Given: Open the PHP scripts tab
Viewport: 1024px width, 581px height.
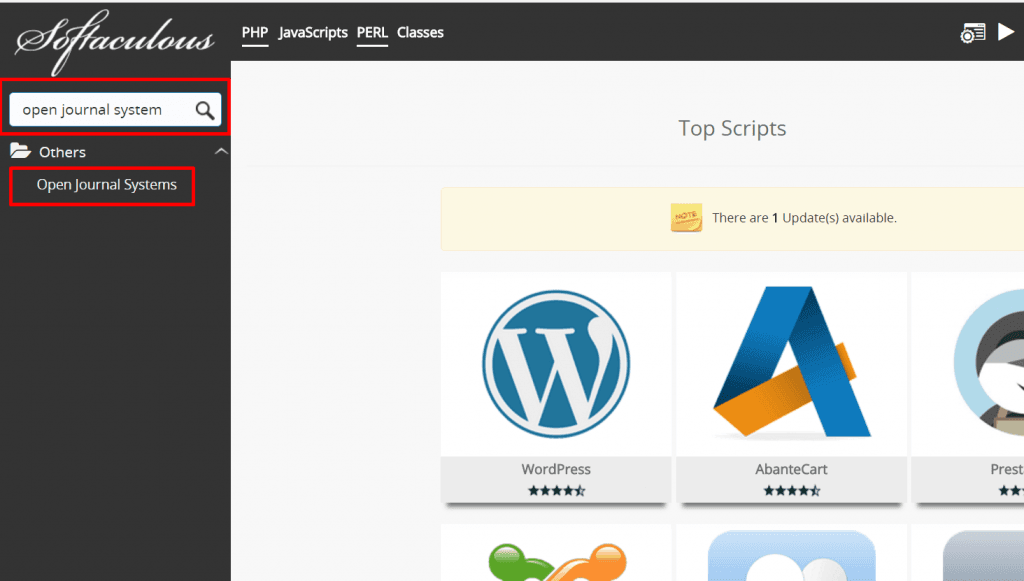Looking at the screenshot, I should point(255,33).
